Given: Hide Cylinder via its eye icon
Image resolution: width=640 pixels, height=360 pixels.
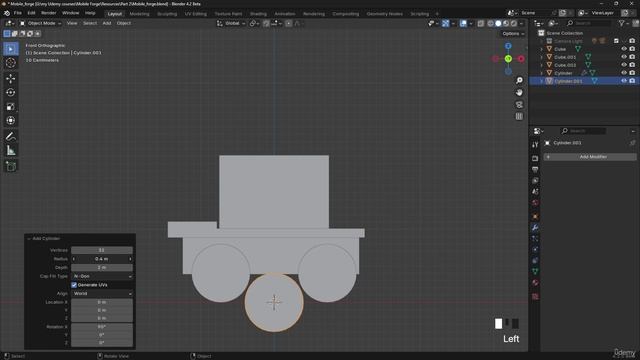Looking at the screenshot, I should [x=624, y=73].
